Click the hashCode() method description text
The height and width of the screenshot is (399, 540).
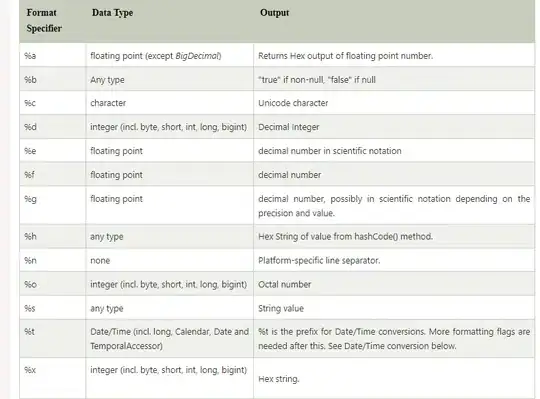345,237
